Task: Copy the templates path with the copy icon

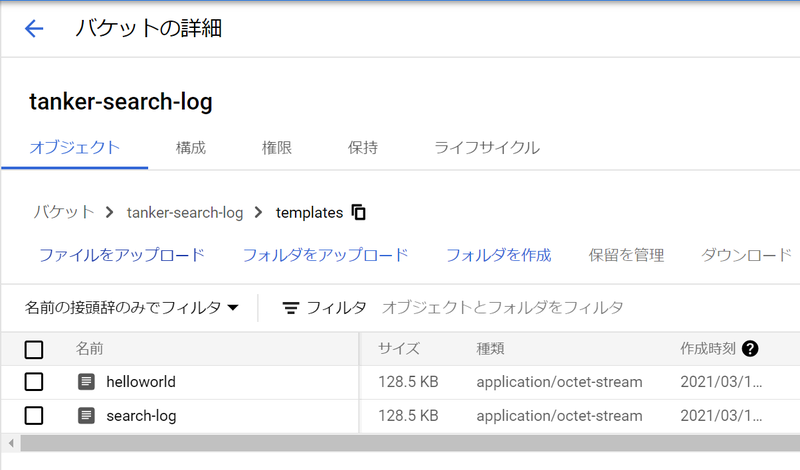Action: [x=359, y=212]
